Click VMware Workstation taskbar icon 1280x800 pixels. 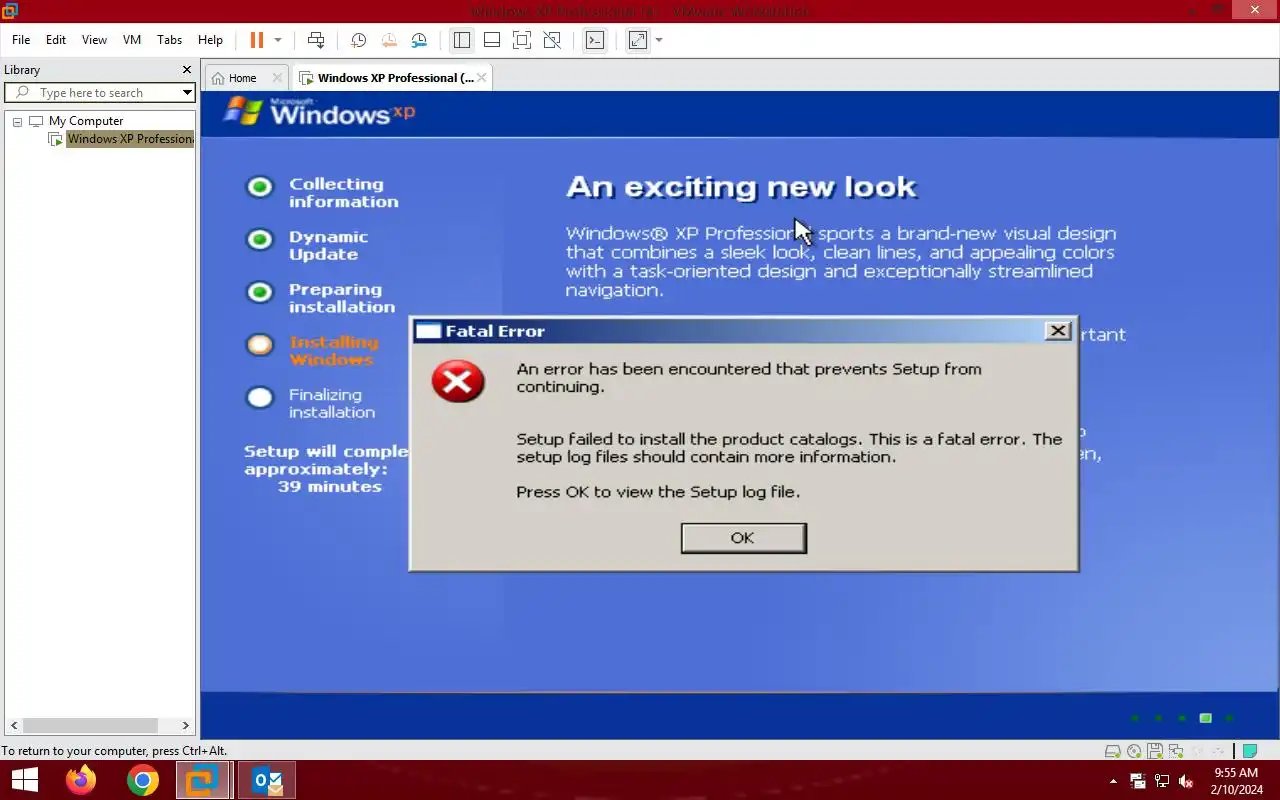click(205, 780)
